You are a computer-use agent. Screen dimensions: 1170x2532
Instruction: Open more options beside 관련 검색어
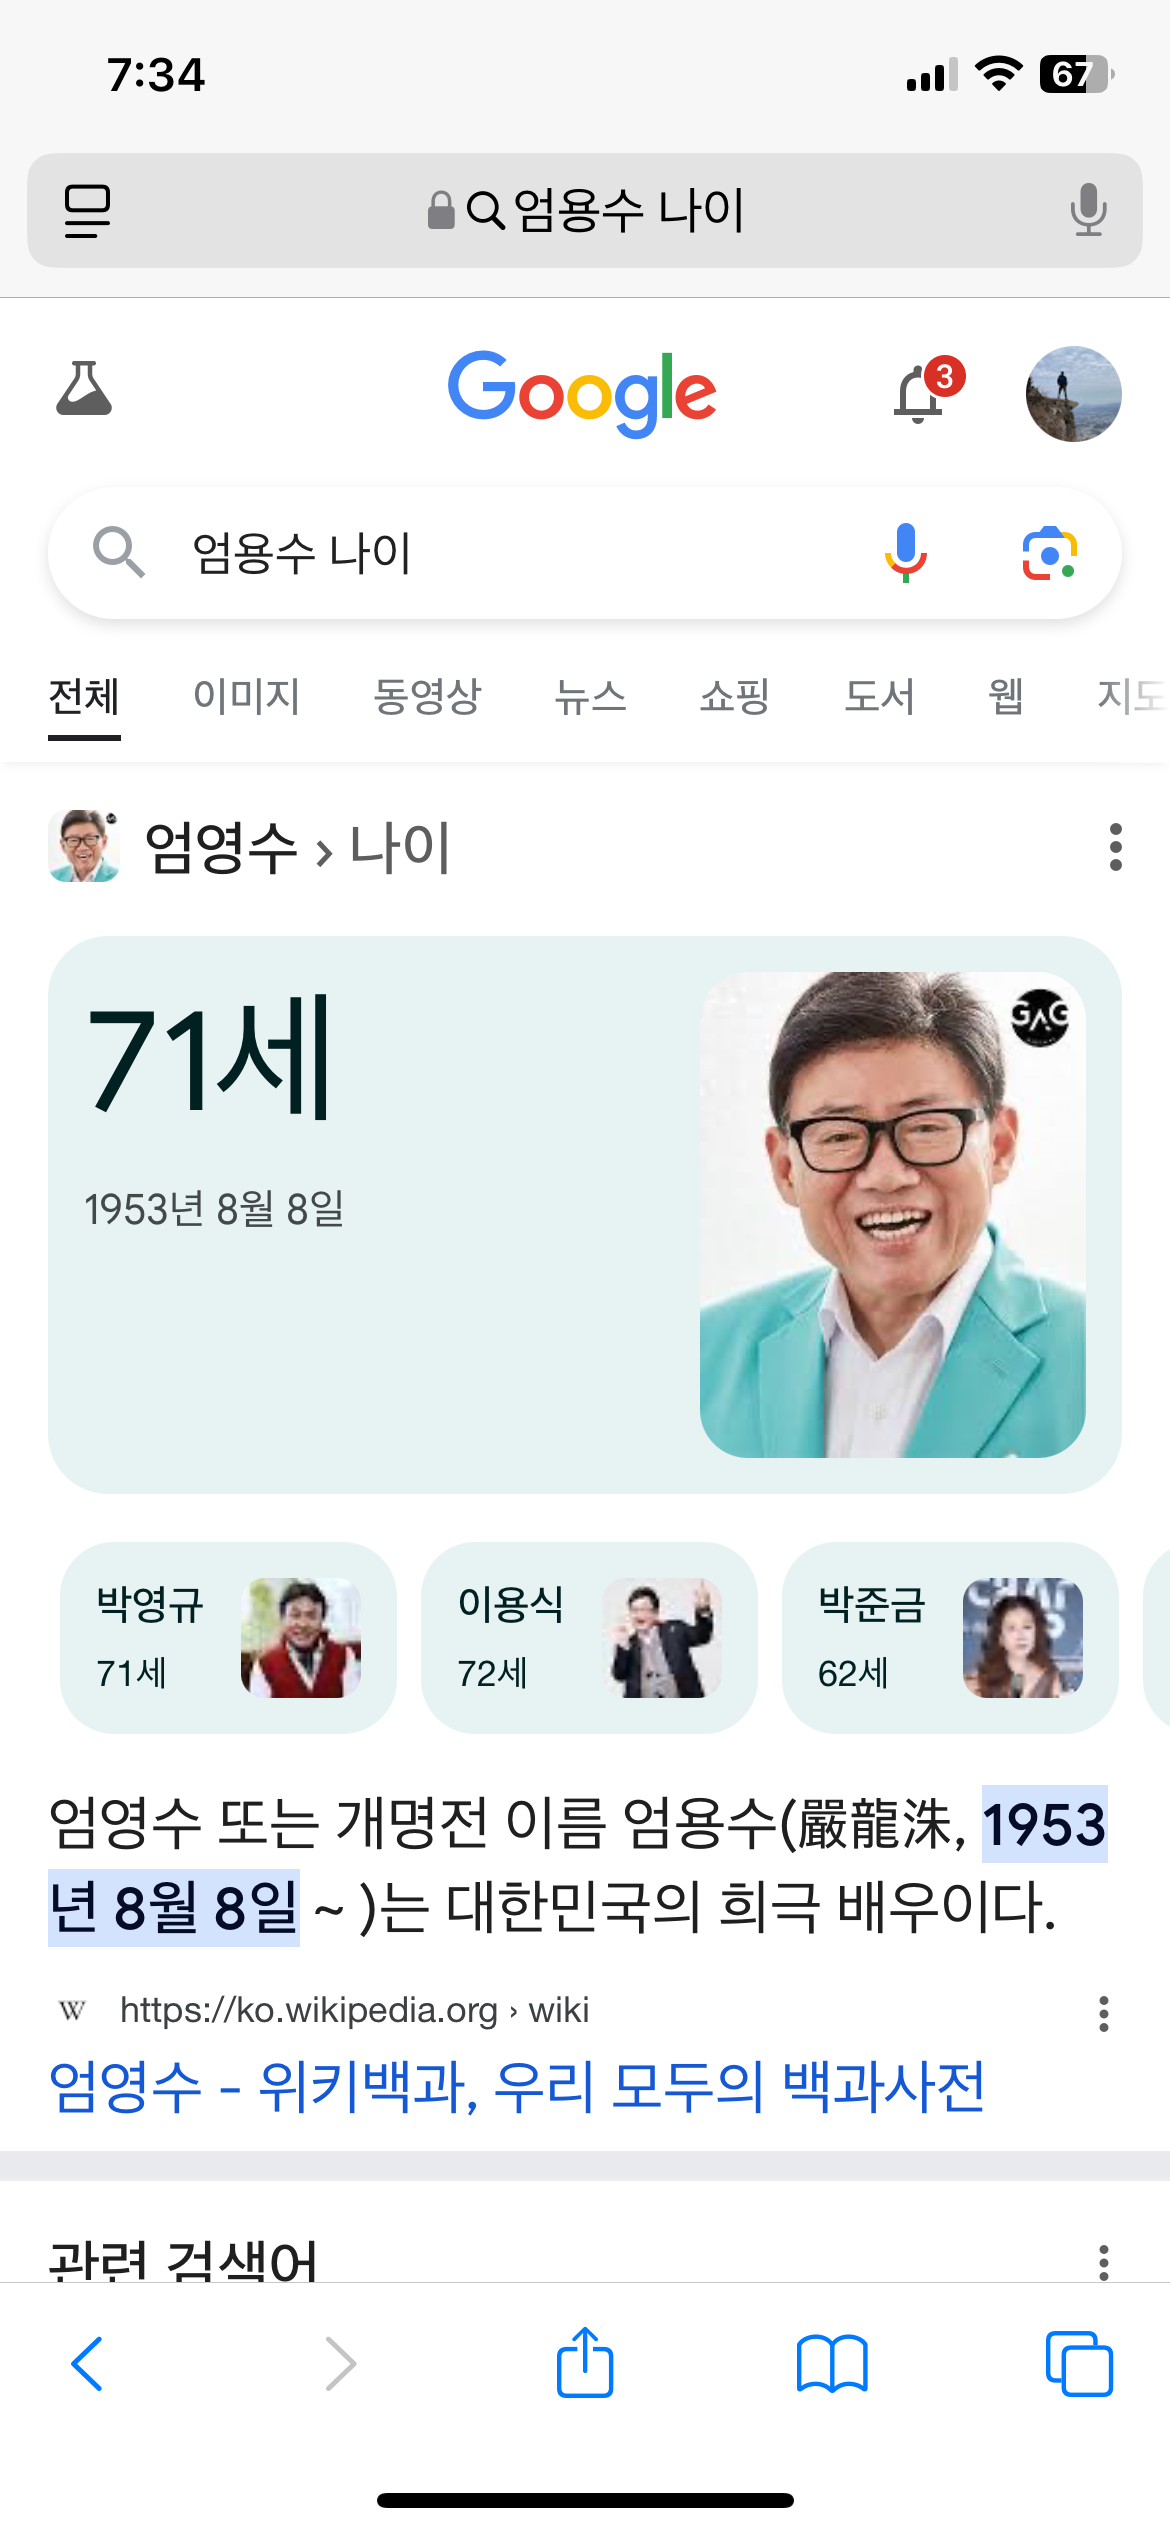click(x=1104, y=2261)
